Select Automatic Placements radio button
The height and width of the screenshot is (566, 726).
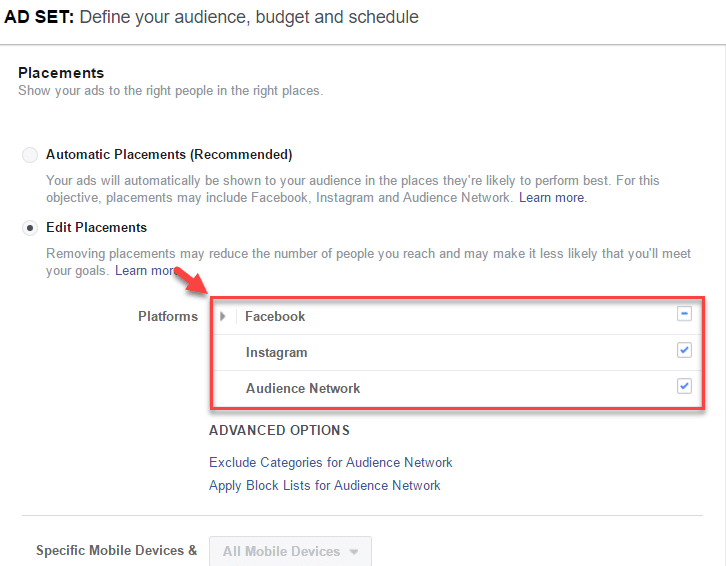(30, 155)
